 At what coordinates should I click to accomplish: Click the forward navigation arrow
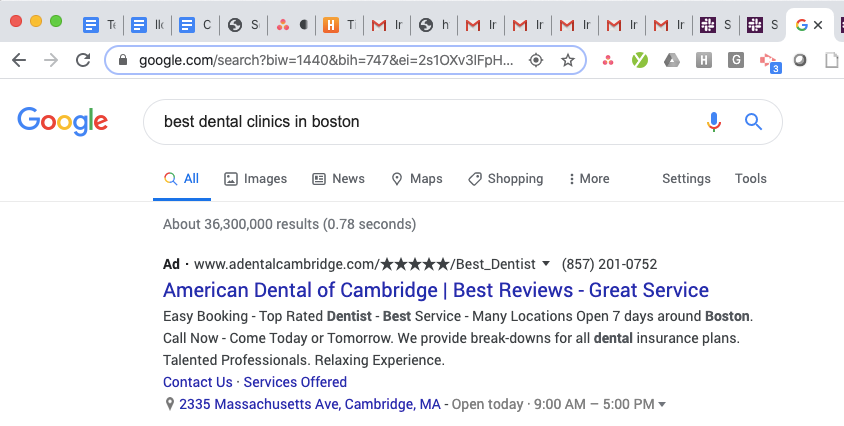coord(51,60)
